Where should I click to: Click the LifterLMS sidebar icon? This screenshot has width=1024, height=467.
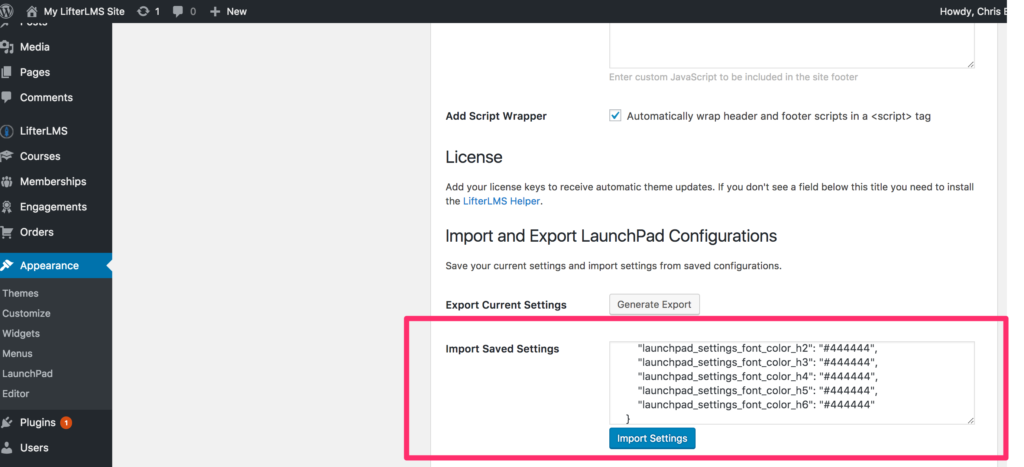(x=7, y=131)
